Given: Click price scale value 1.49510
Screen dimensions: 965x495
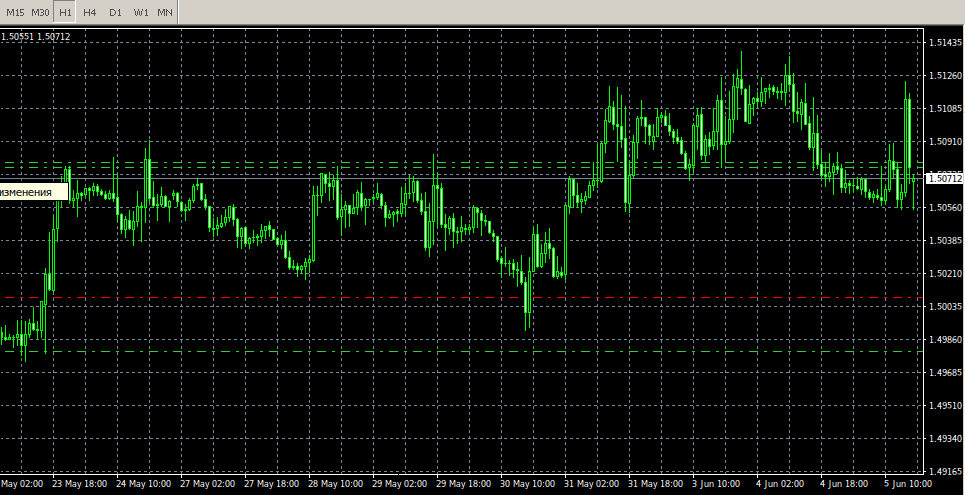Looking at the screenshot, I should pos(945,405).
